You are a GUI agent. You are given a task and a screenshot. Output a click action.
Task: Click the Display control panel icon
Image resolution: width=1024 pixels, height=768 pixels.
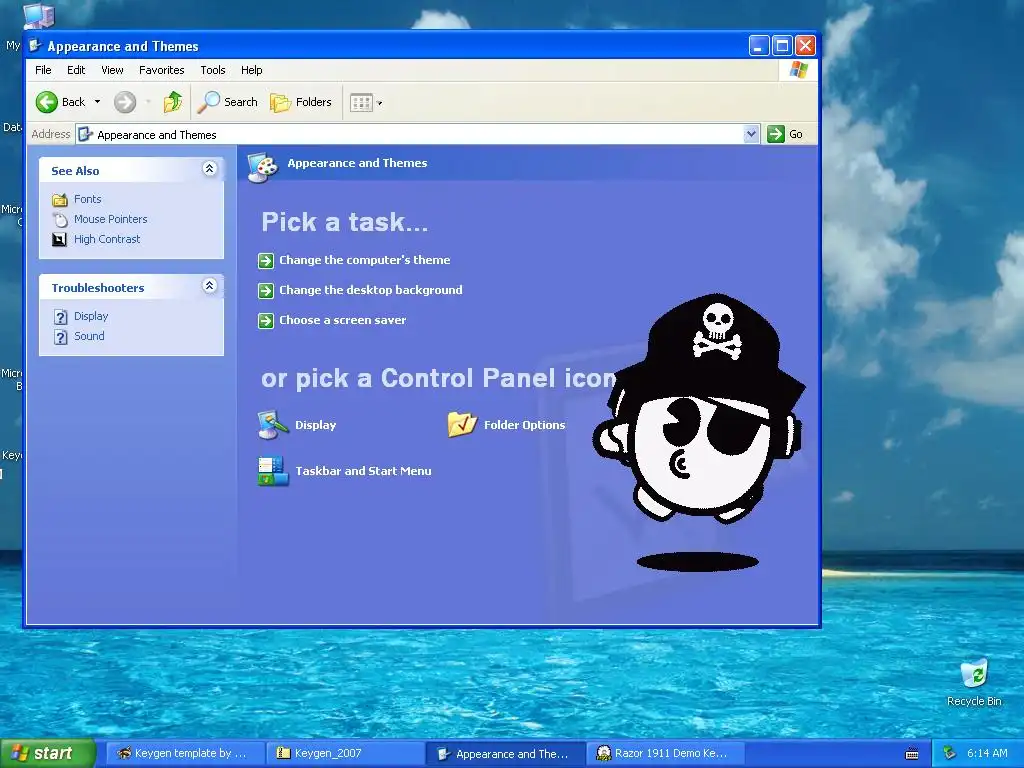[273, 425]
